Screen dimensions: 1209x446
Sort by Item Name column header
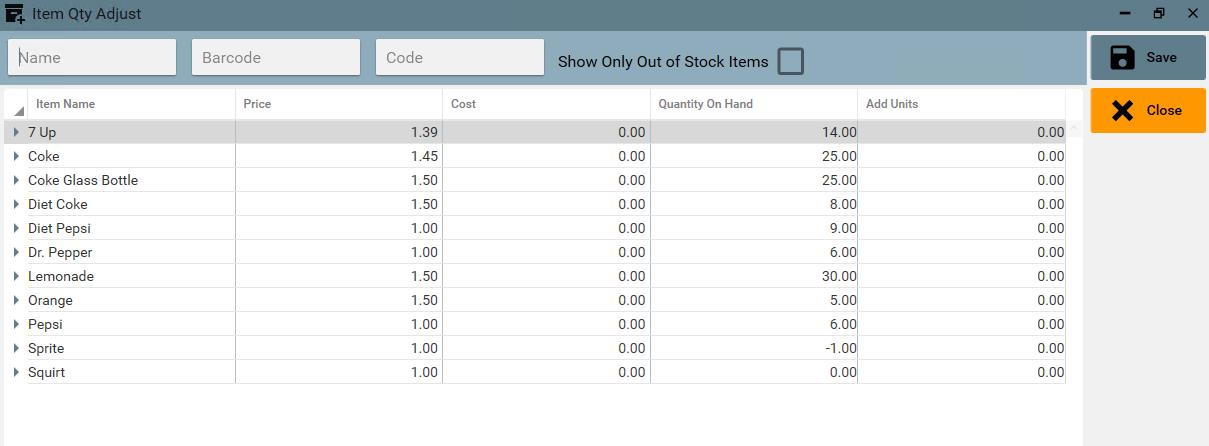pyautogui.click(x=132, y=104)
